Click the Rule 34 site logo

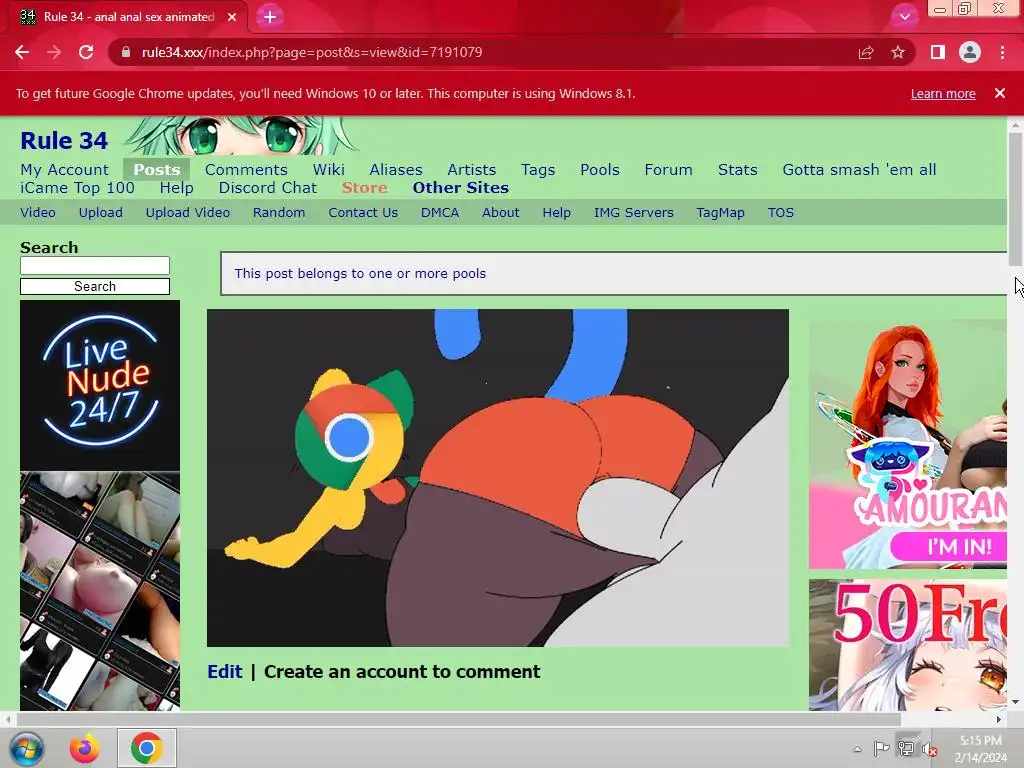[x=64, y=140]
